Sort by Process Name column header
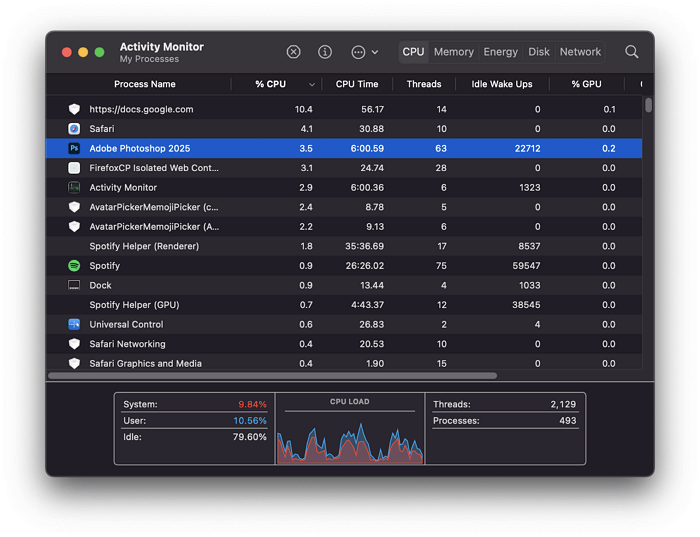 (x=145, y=84)
